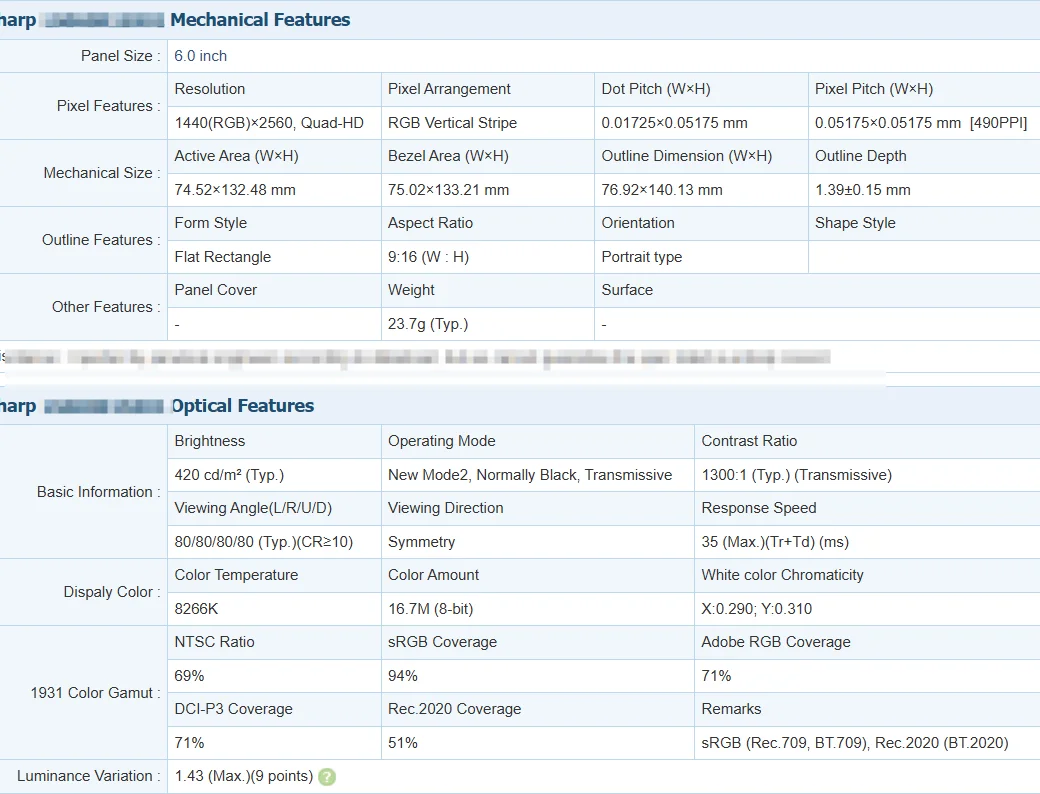This screenshot has height=794, width=1040.
Task: Click the 23.7g (Typ.) weight value
Action: tap(428, 324)
